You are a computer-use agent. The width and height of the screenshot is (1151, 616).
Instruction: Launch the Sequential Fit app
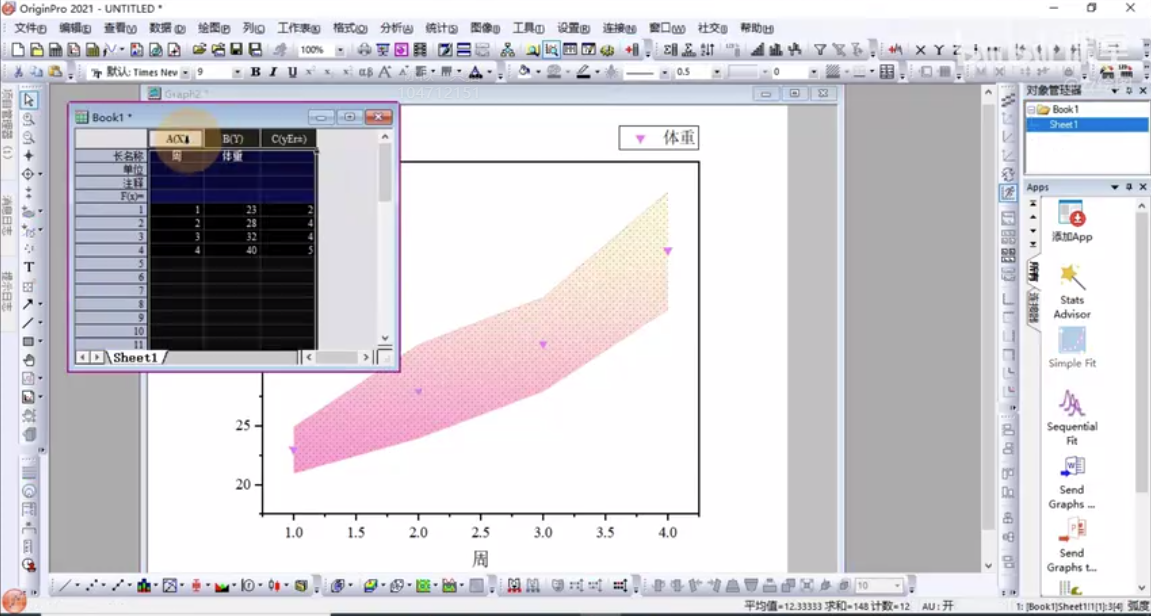[1071, 404]
